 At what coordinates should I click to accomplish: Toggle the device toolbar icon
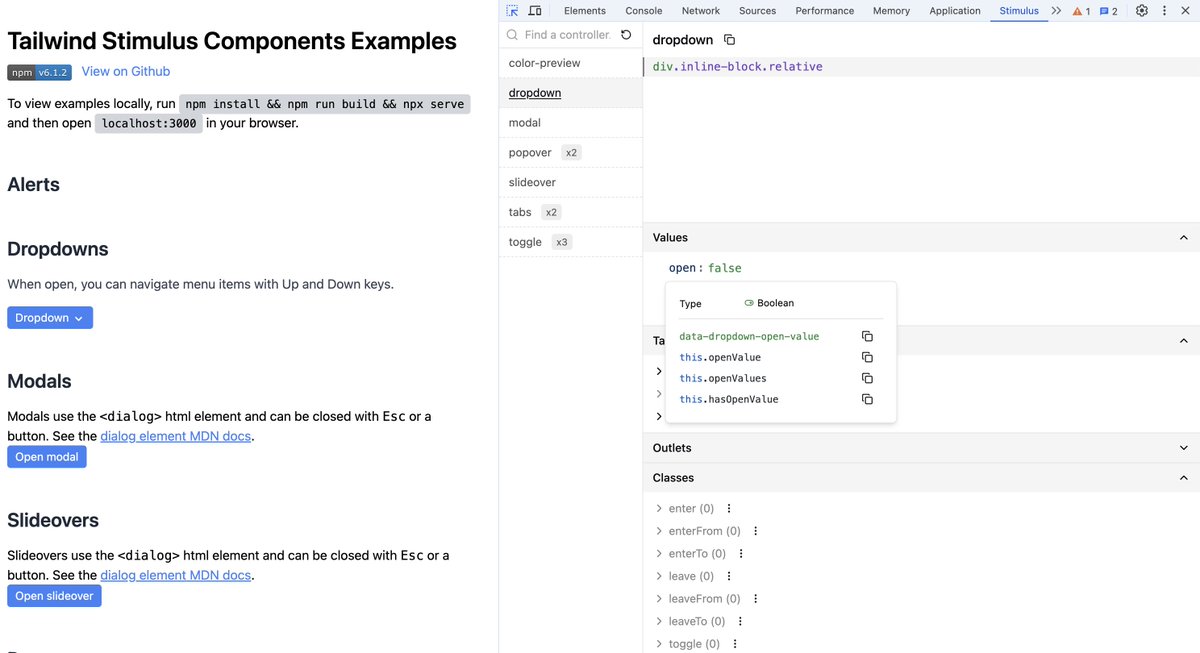tap(535, 11)
